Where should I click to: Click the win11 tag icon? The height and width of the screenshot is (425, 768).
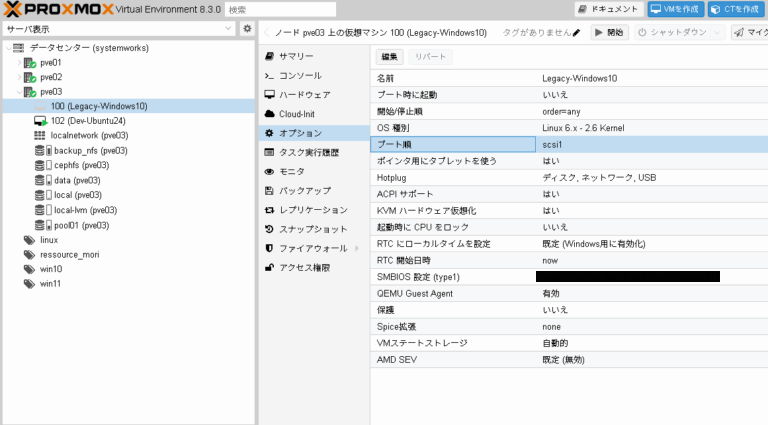(x=29, y=283)
